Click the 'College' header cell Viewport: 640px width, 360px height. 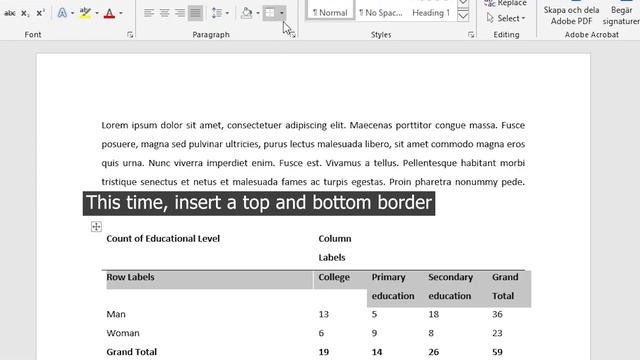pyautogui.click(x=334, y=277)
